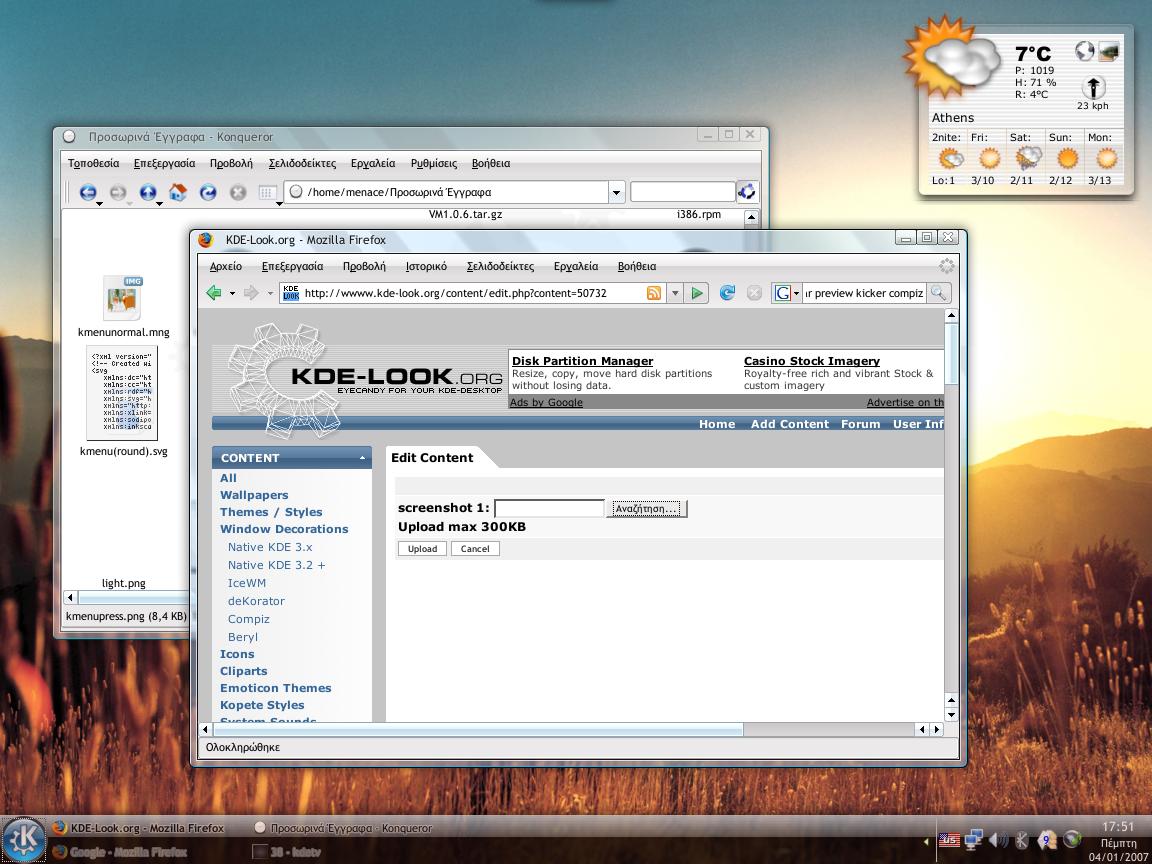This screenshot has height=864, width=1152.
Task: Click the KDE-Look favicon in the URL bar
Action: (x=291, y=293)
